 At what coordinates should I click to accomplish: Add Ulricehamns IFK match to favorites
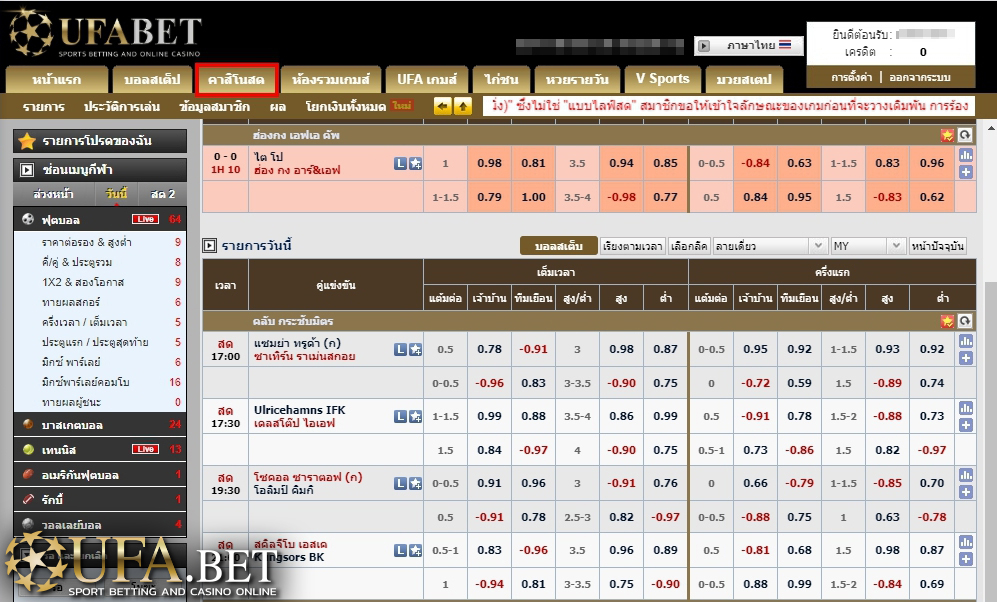[415, 416]
